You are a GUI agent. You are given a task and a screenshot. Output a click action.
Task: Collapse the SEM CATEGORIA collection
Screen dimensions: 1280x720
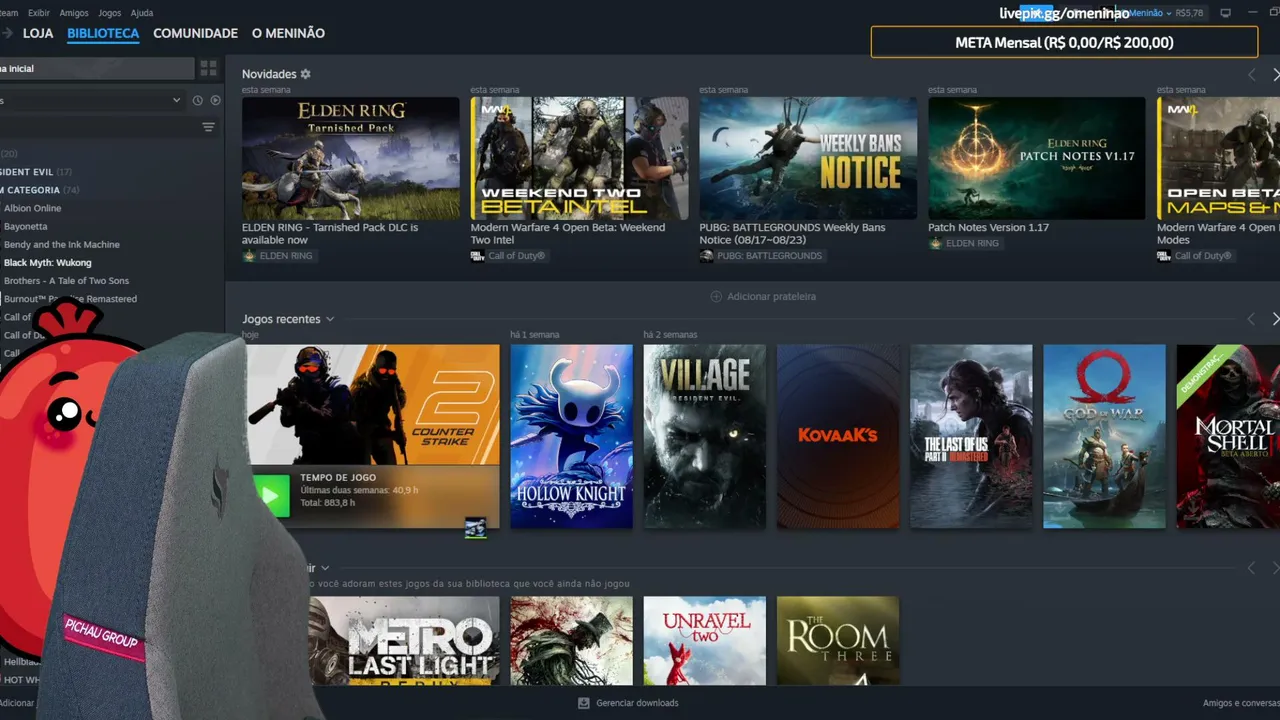[x=40, y=190]
